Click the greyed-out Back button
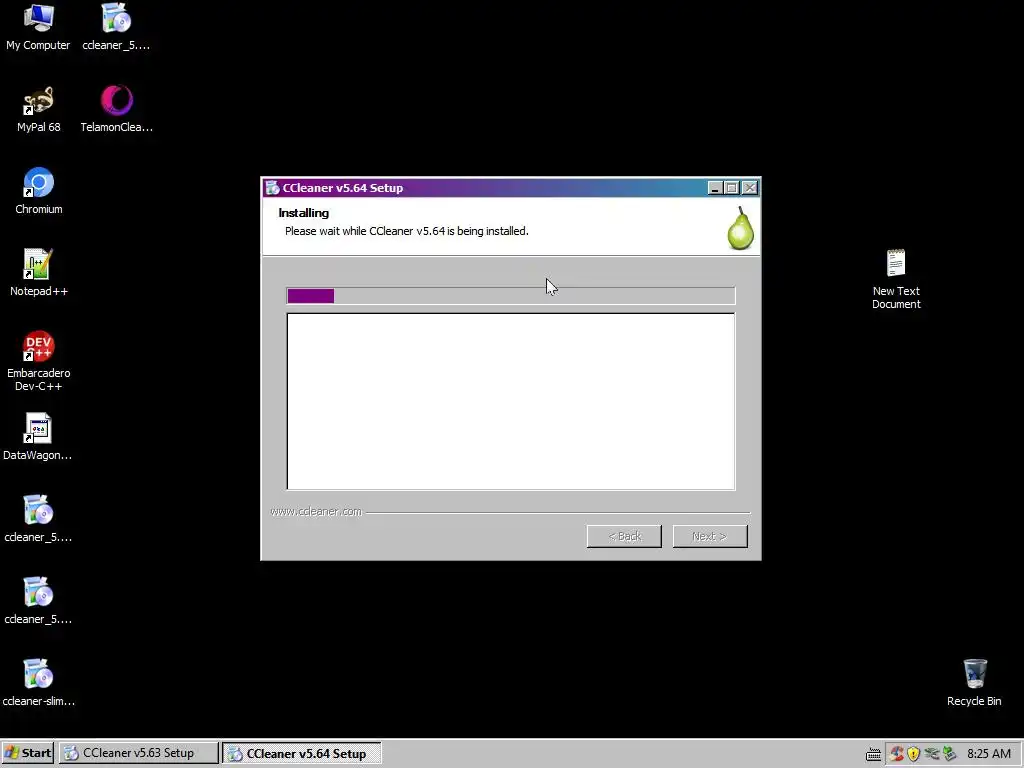This screenshot has width=1024, height=768. tap(624, 536)
